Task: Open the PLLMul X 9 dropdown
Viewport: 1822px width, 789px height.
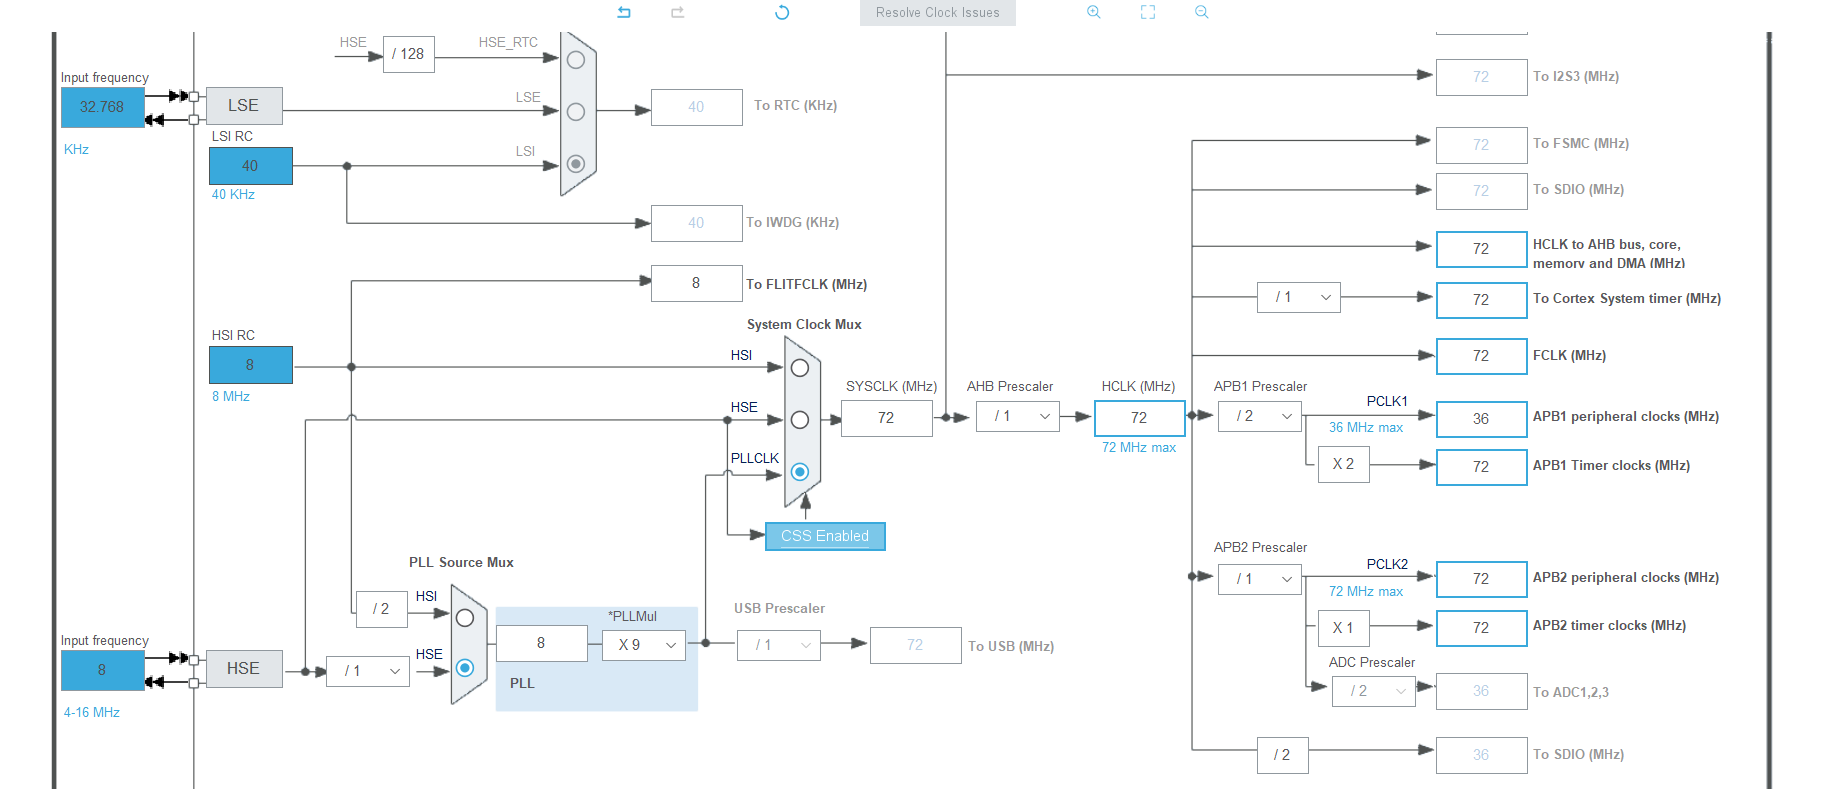Action: [644, 645]
